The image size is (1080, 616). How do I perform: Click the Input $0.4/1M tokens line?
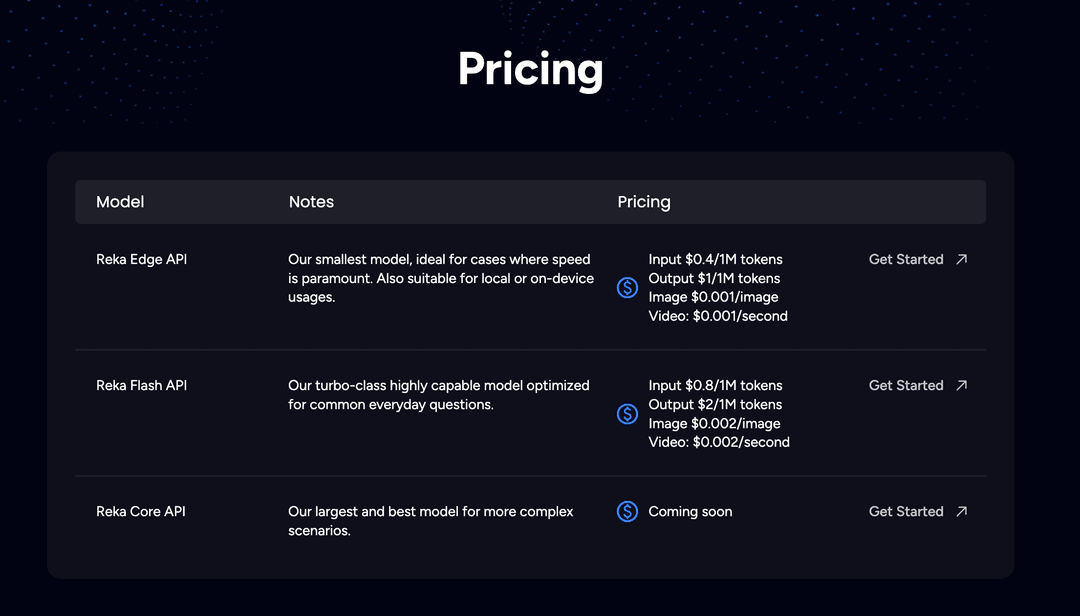click(715, 259)
